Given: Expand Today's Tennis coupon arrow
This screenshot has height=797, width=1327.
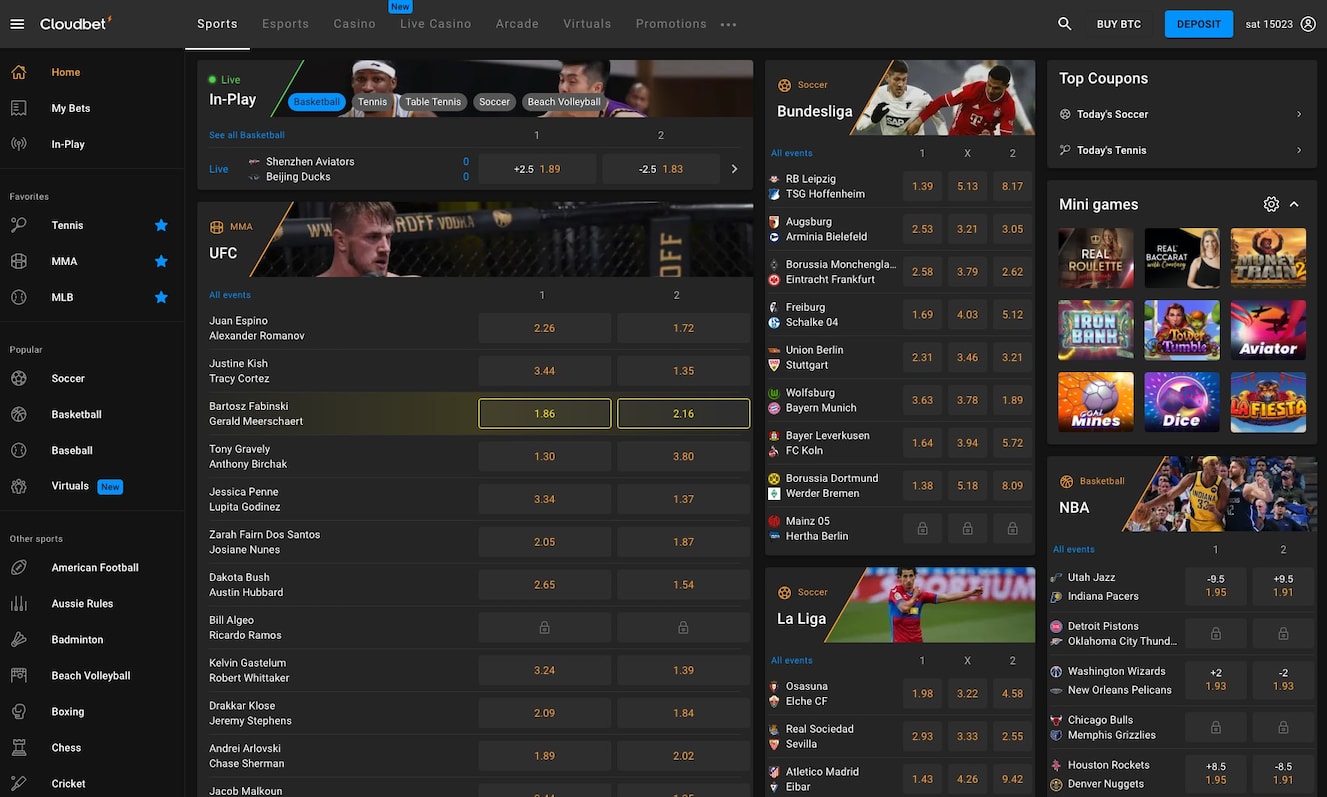Looking at the screenshot, I should [1299, 150].
